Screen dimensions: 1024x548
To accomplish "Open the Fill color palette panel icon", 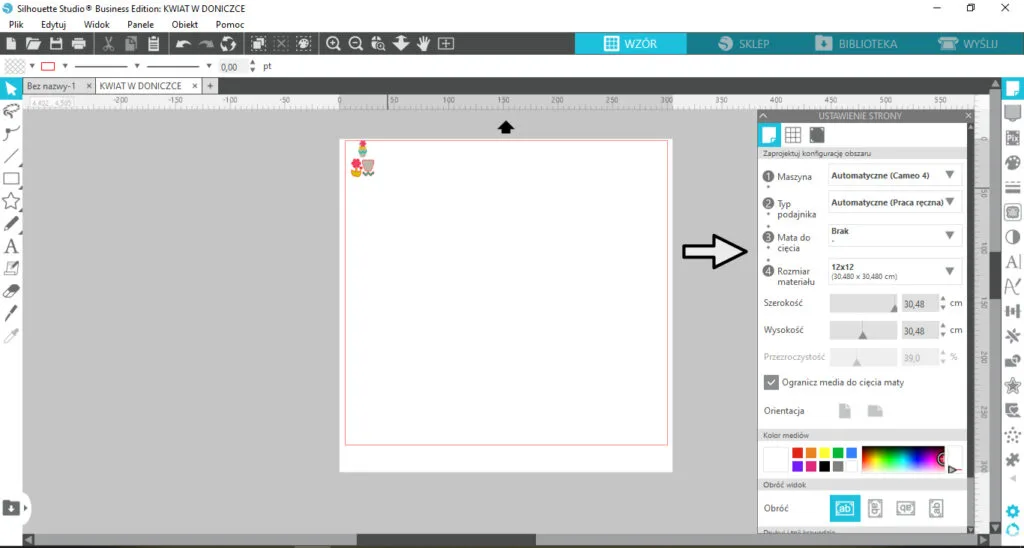I will [x=1013, y=162].
